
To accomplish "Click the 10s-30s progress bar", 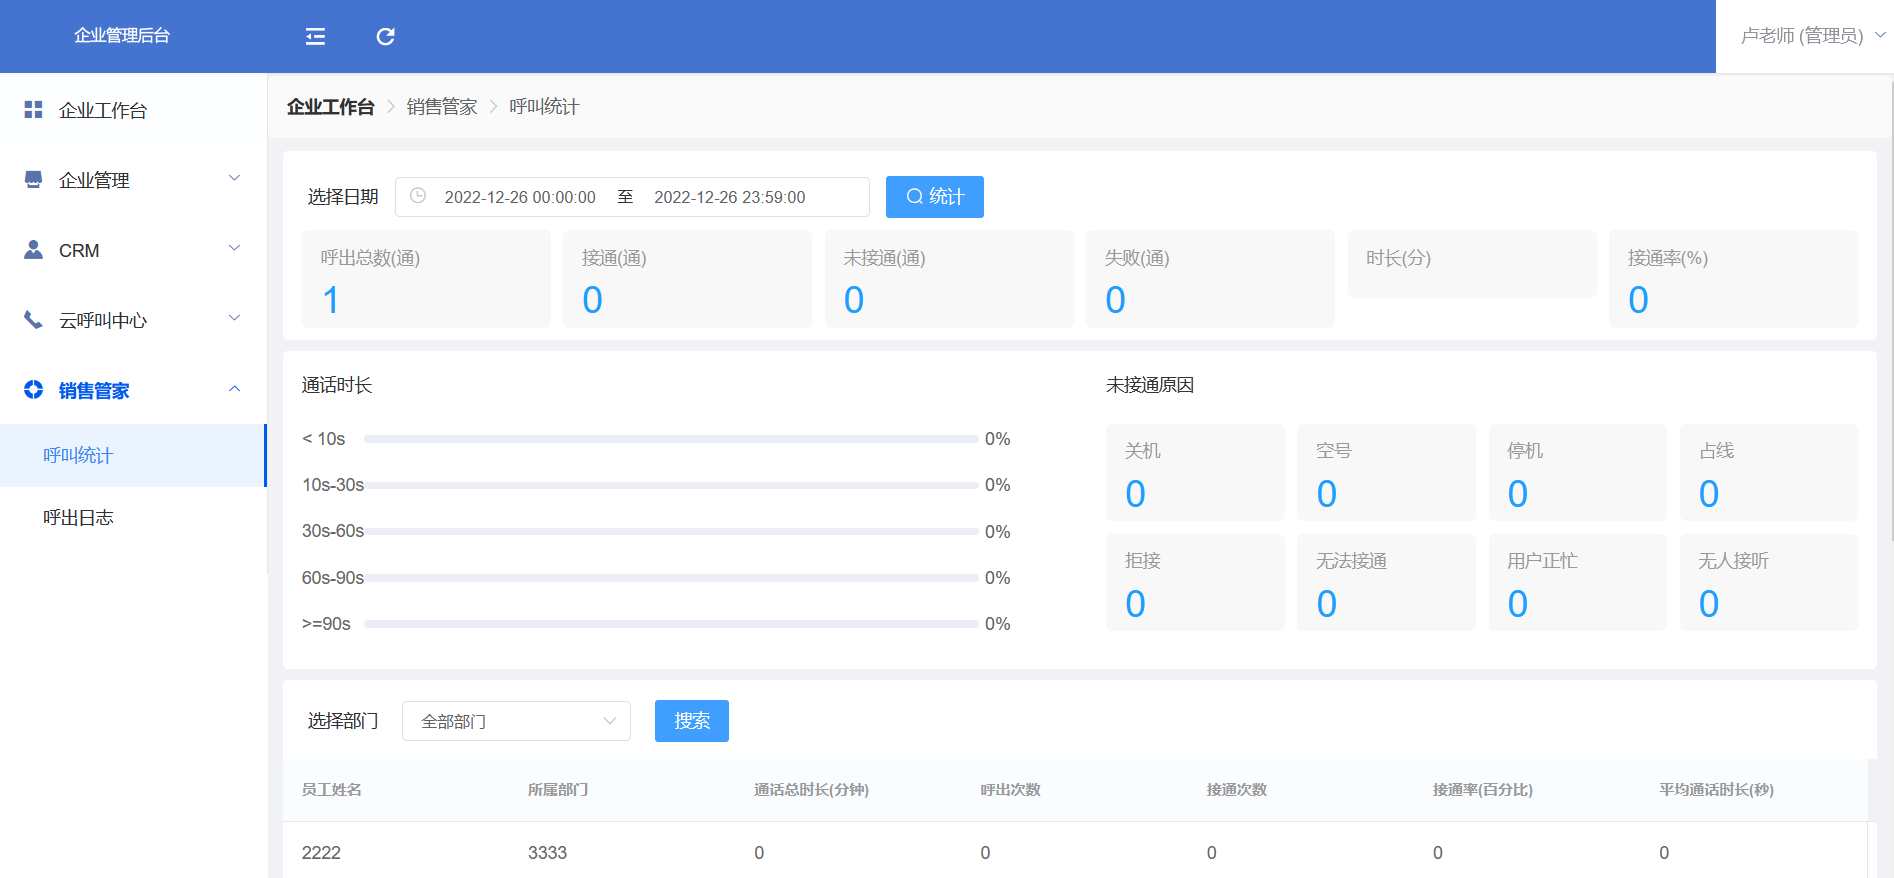I will (671, 485).
